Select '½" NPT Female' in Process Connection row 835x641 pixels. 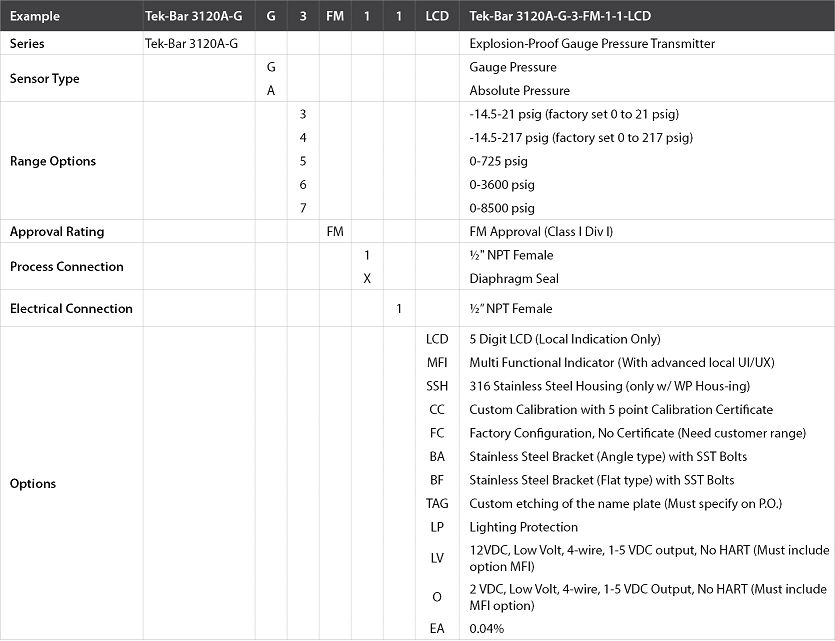click(x=511, y=255)
